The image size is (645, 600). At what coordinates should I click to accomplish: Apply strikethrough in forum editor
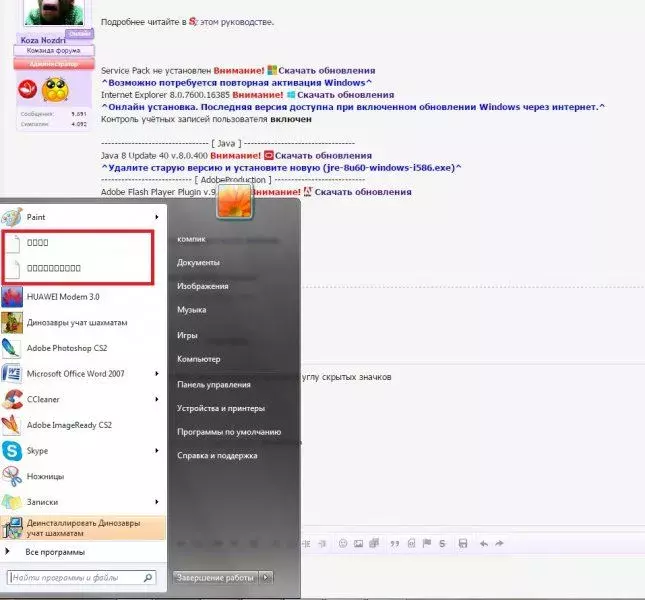click(x=442, y=544)
